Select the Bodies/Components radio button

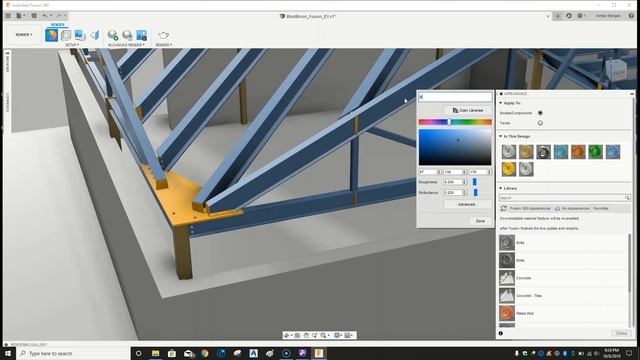540,113
